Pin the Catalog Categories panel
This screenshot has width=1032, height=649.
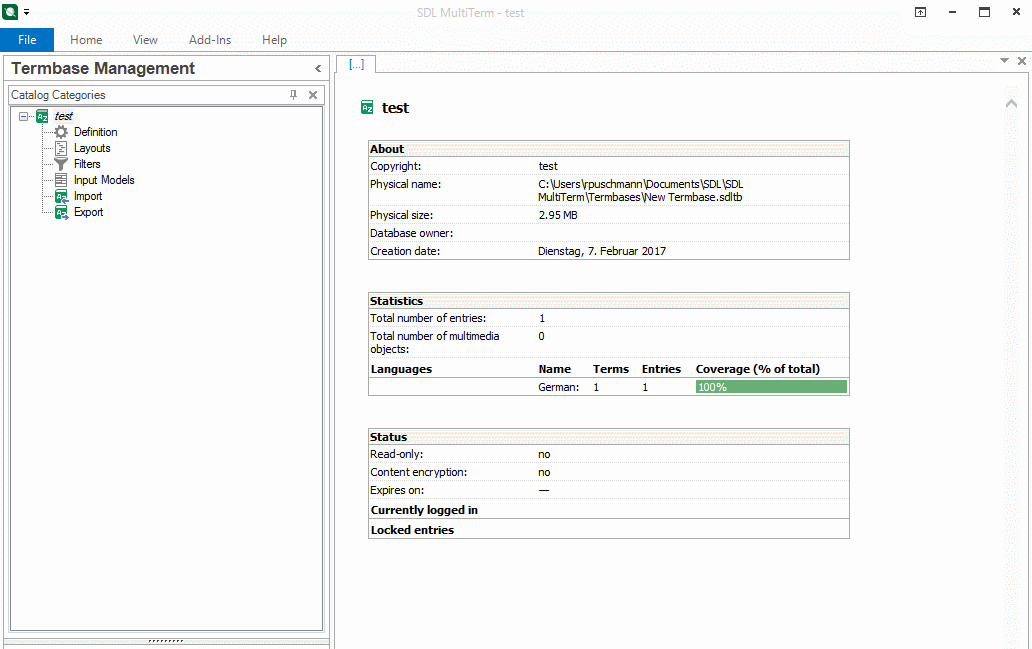[293, 95]
